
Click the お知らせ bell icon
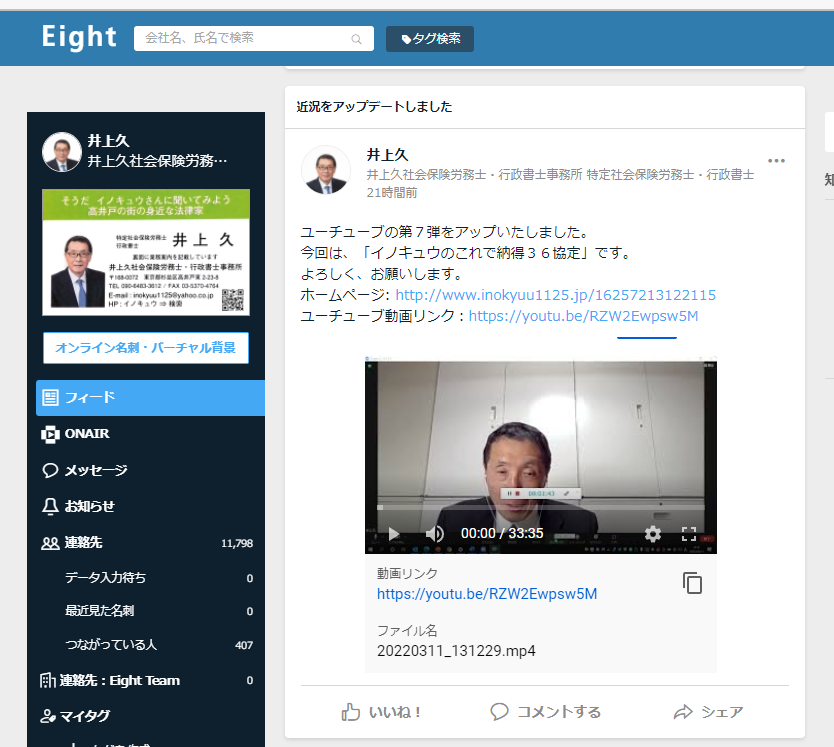[50, 507]
